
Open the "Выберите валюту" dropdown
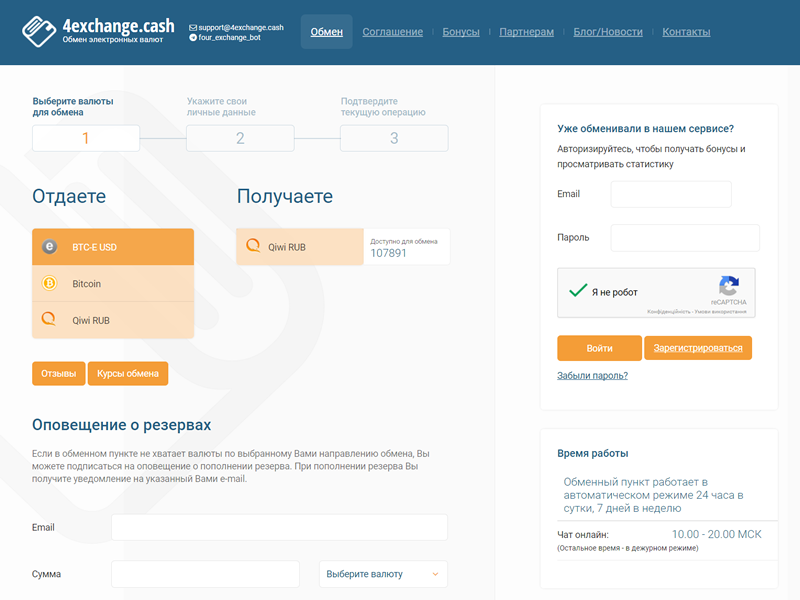pos(383,574)
